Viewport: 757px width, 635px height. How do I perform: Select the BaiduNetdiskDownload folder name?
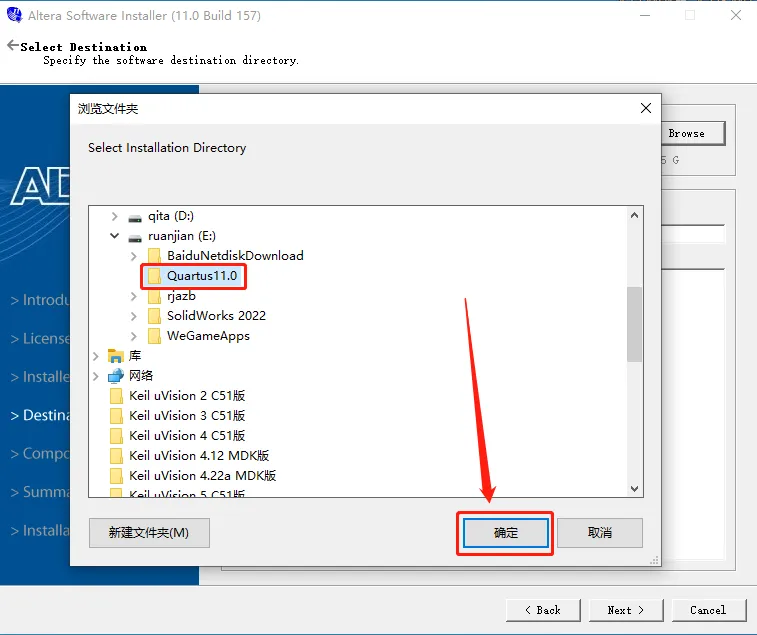click(235, 255)
